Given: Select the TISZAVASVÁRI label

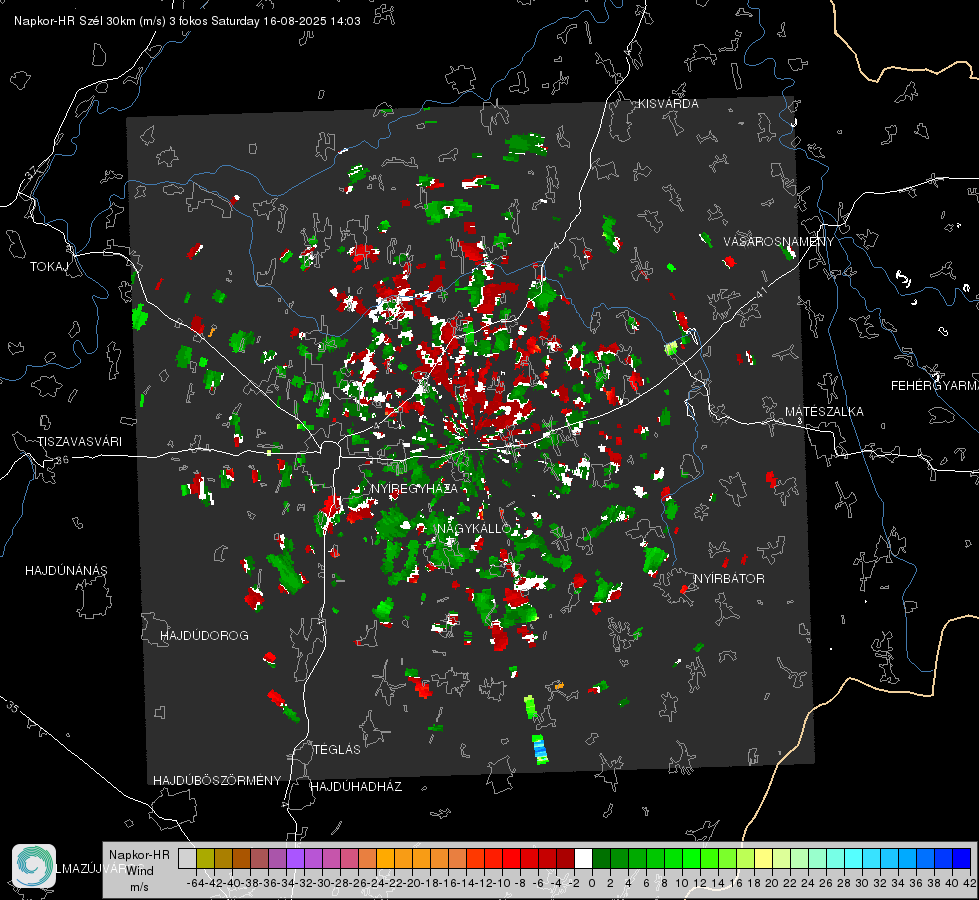Looking at the screenshot, I should tap(79, 442).
